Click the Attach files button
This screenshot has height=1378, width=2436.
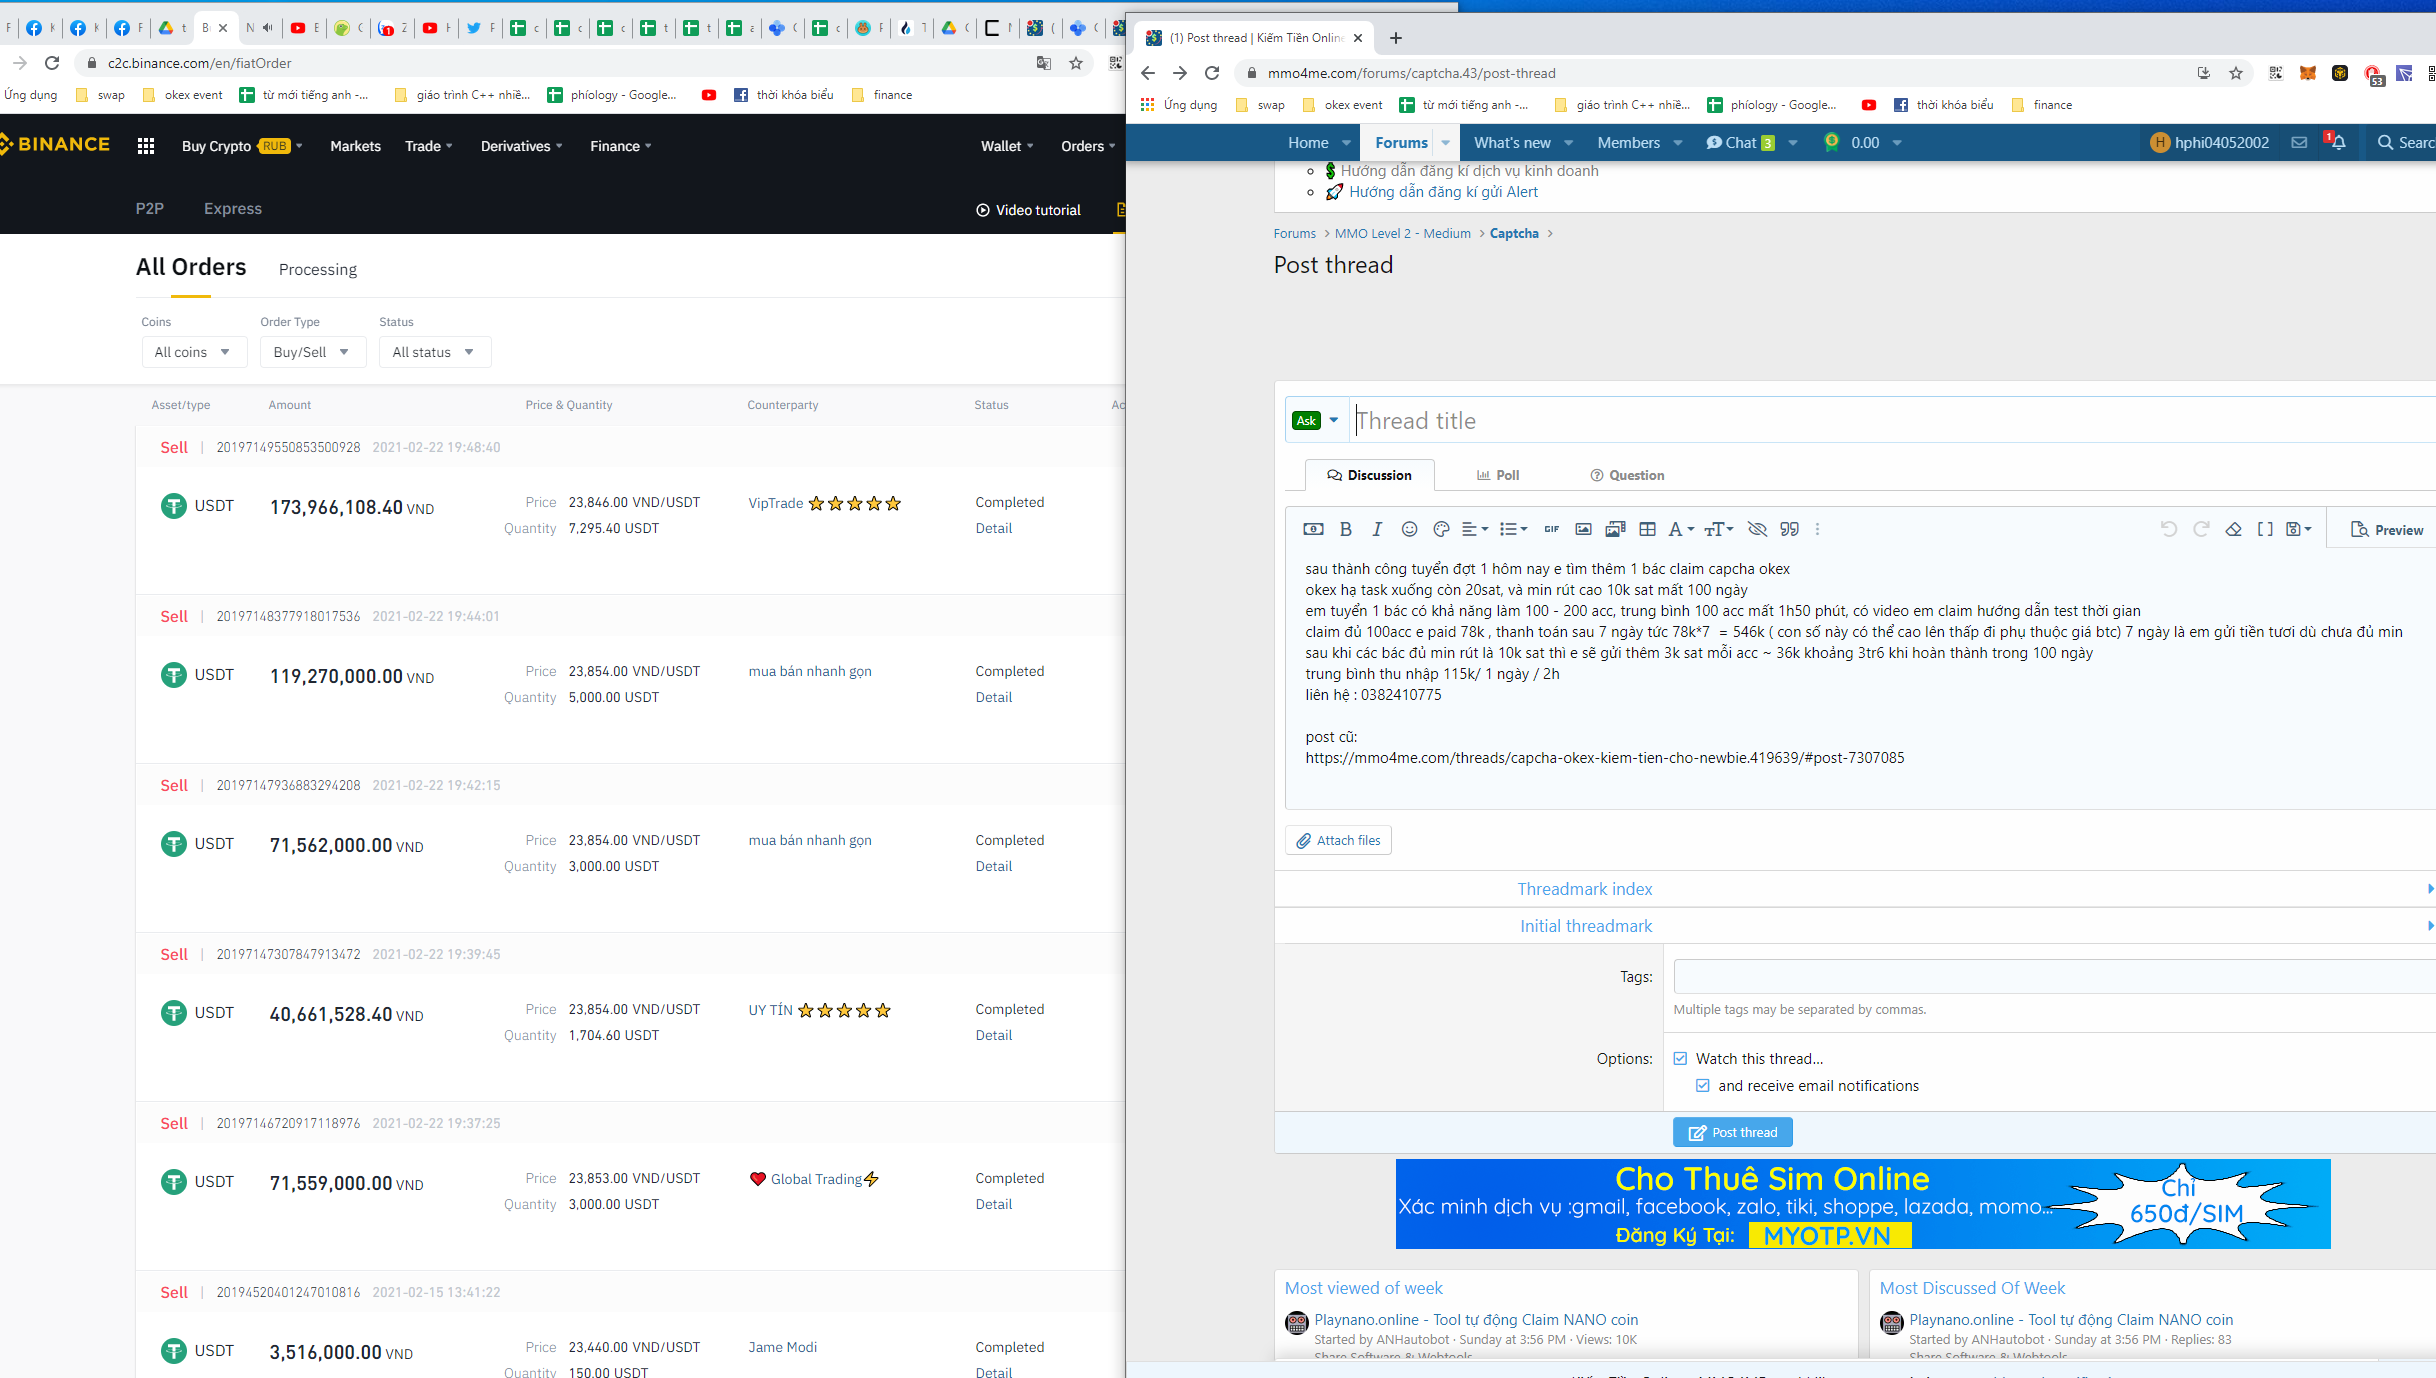pos(1338,840)
